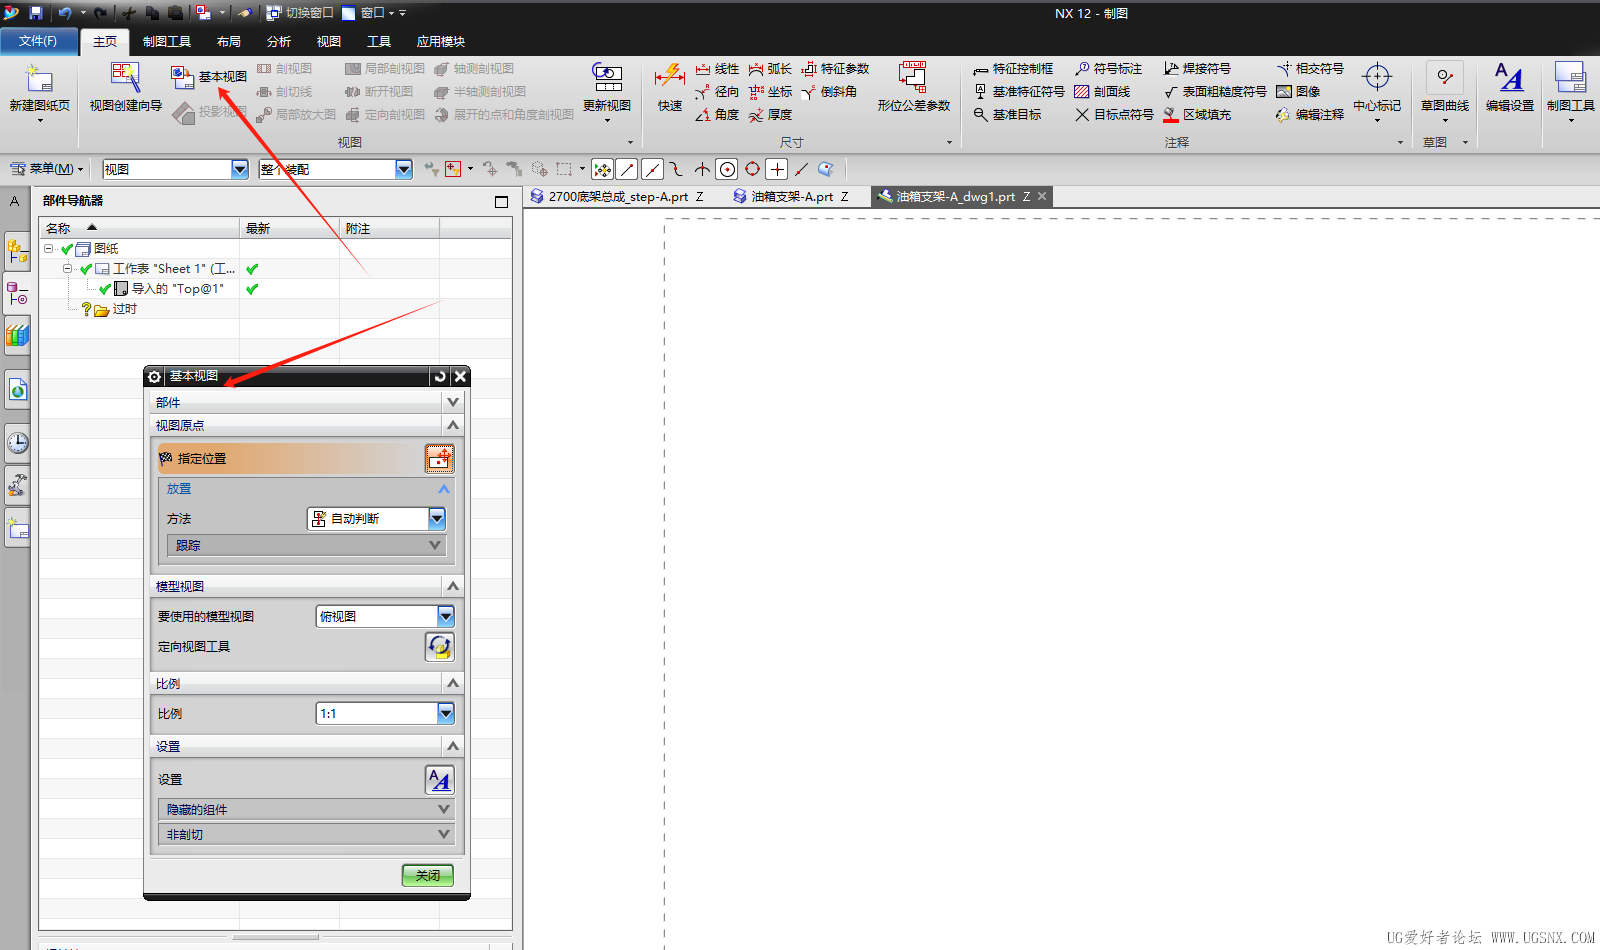The height and width of the screenshot is (950, 1600).
Task: Click the 制图工具 drafting tools icon
Action: [x=1570, y=78]
